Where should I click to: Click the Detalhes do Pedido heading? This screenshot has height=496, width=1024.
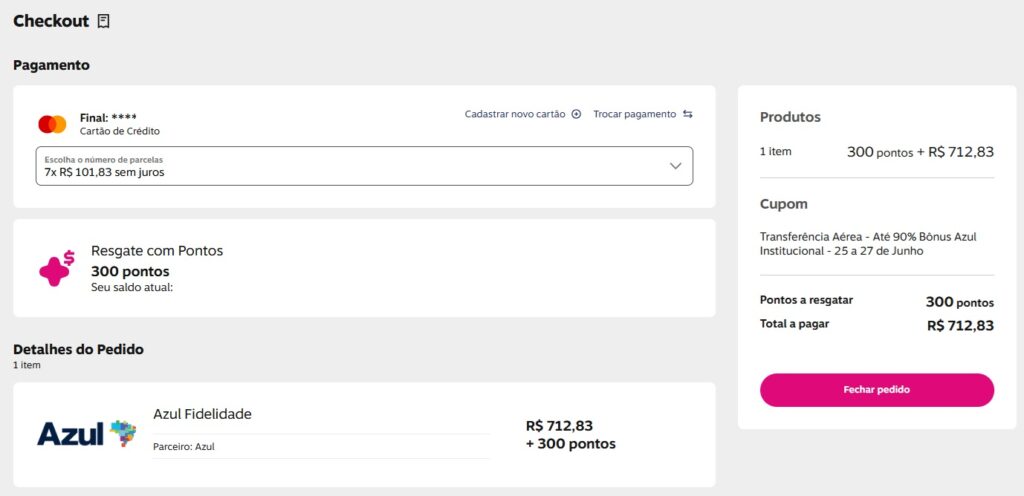pyautogui.click(x=78, y=349)
